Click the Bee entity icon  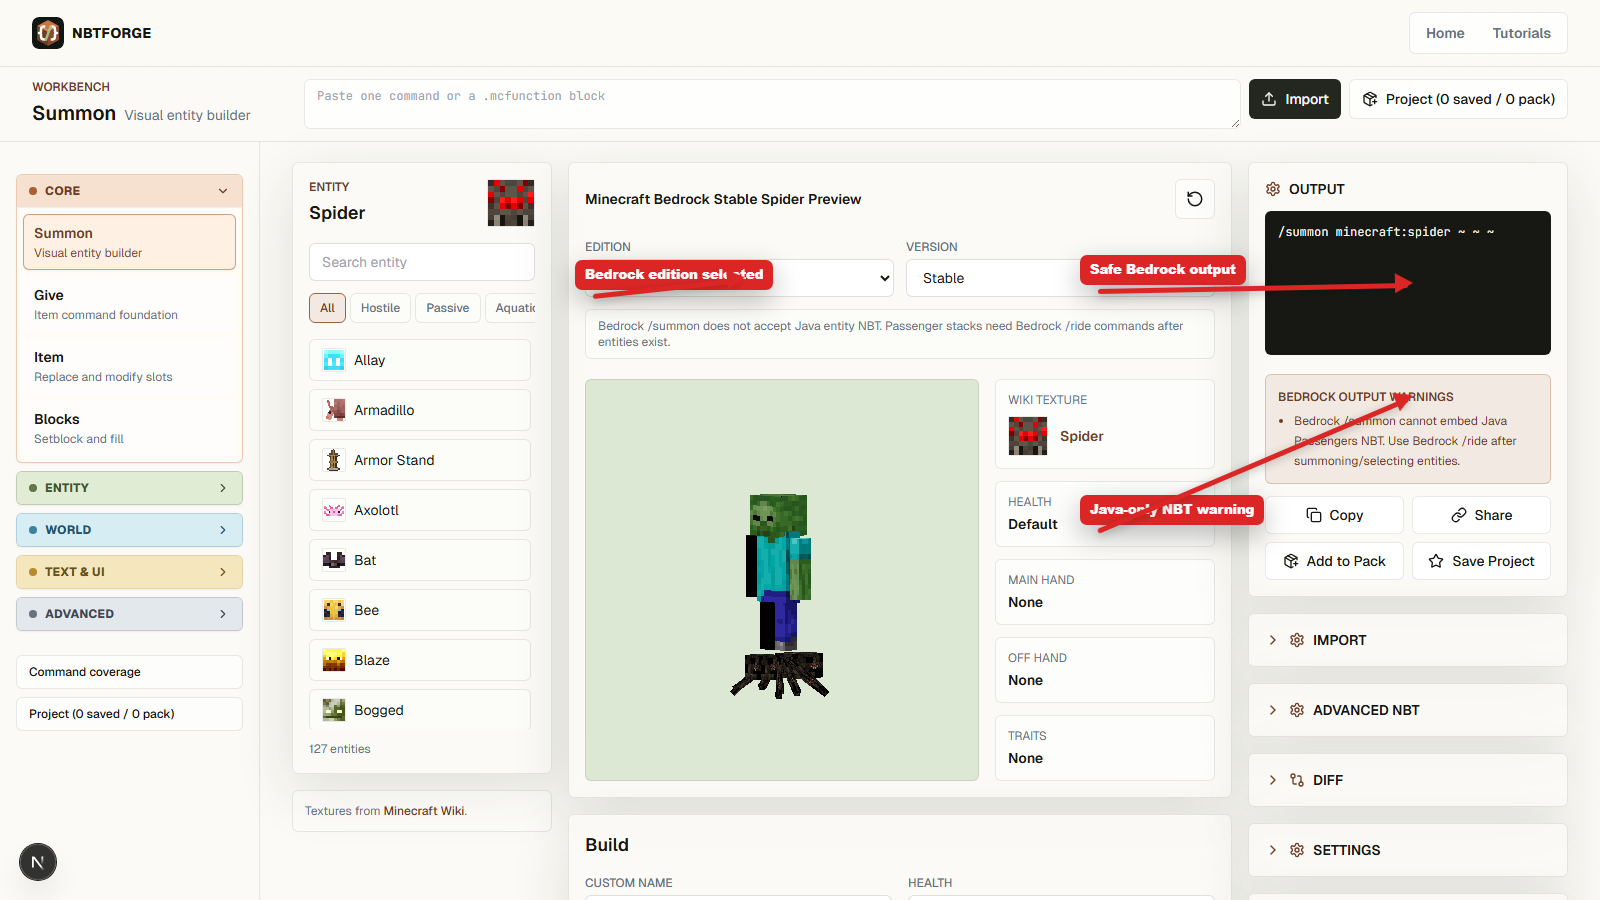pyautogui.click(x=334, y=610)
